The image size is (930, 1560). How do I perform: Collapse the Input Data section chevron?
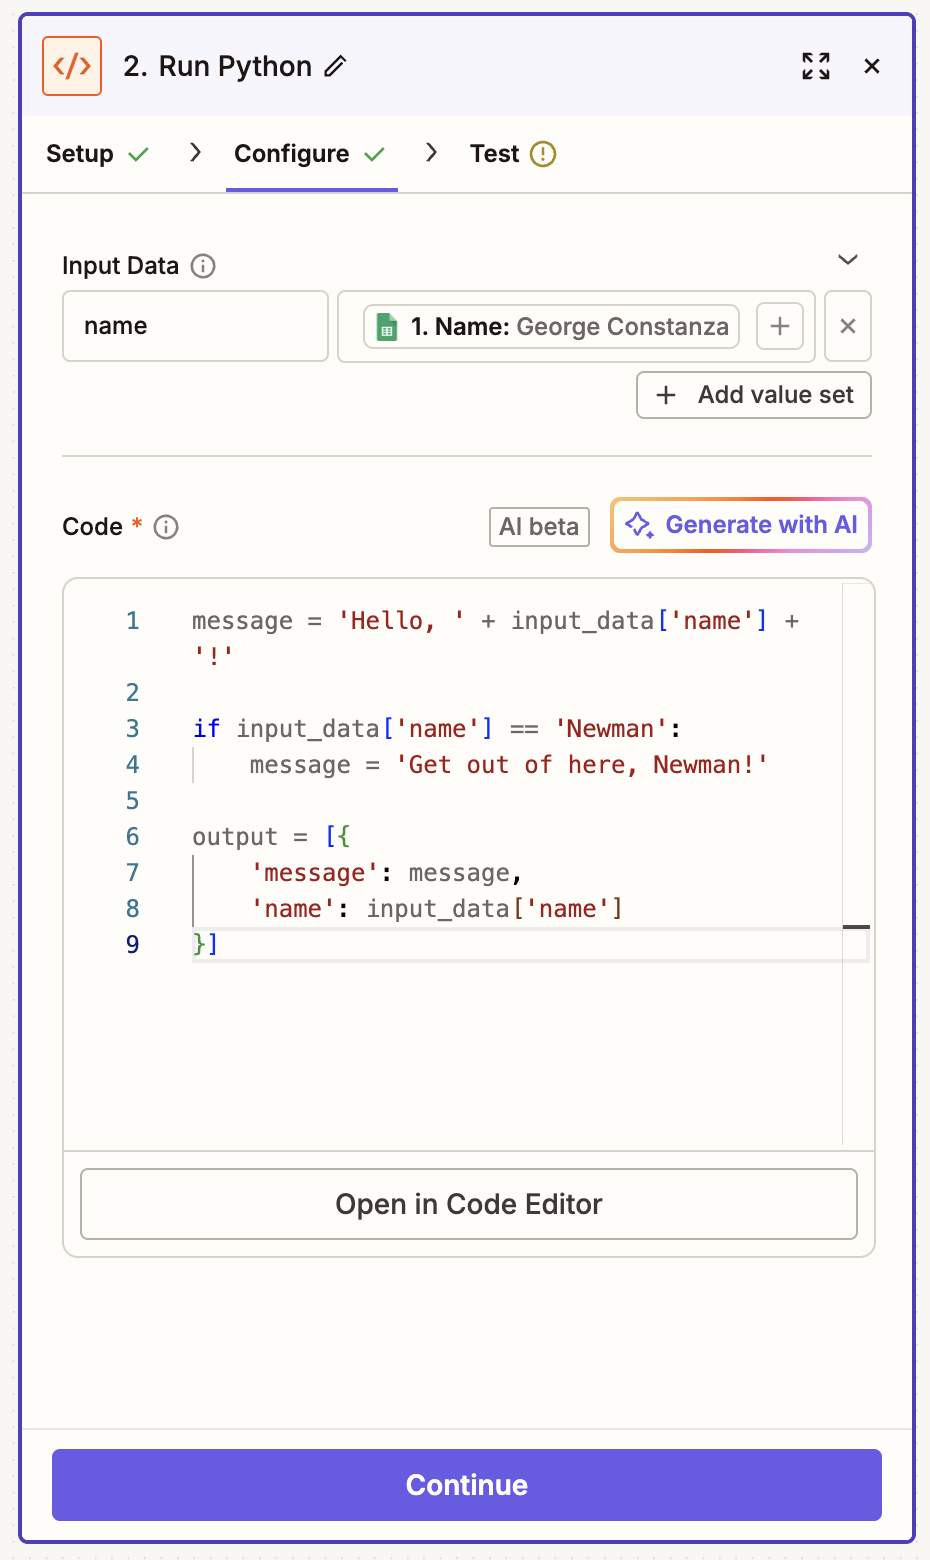(847, 260)
